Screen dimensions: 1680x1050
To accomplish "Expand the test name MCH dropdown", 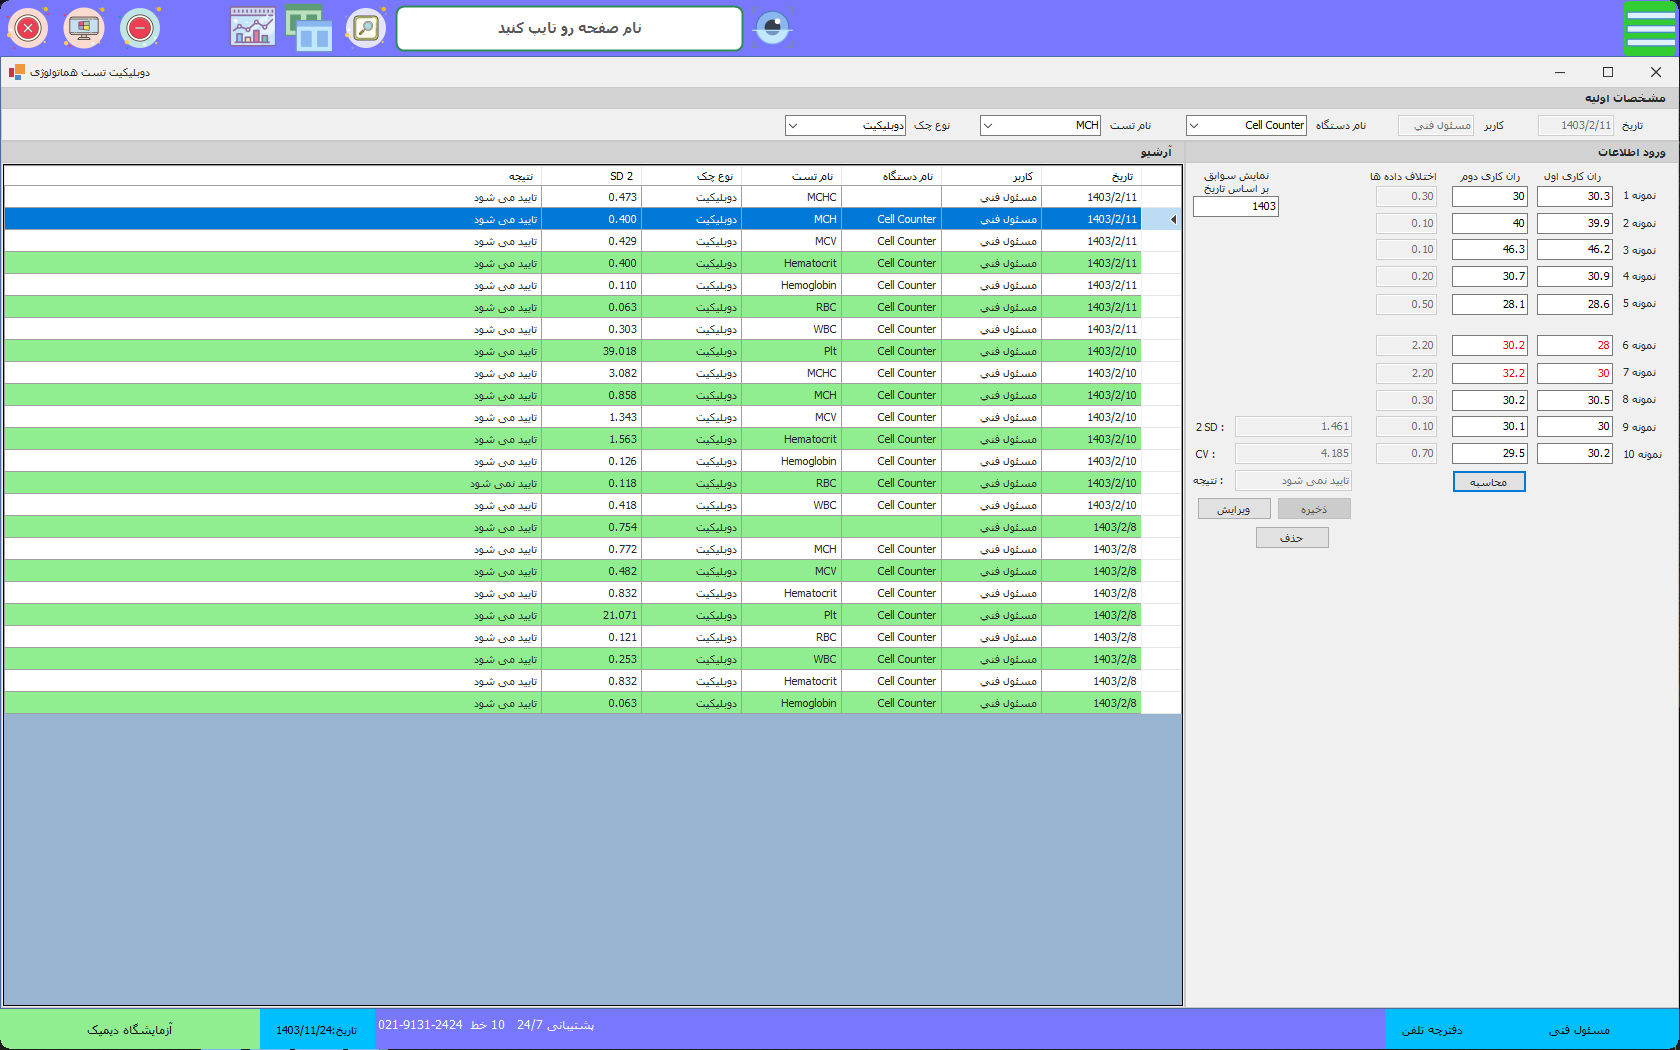I will pyautogui.click(x=988, y=125).
